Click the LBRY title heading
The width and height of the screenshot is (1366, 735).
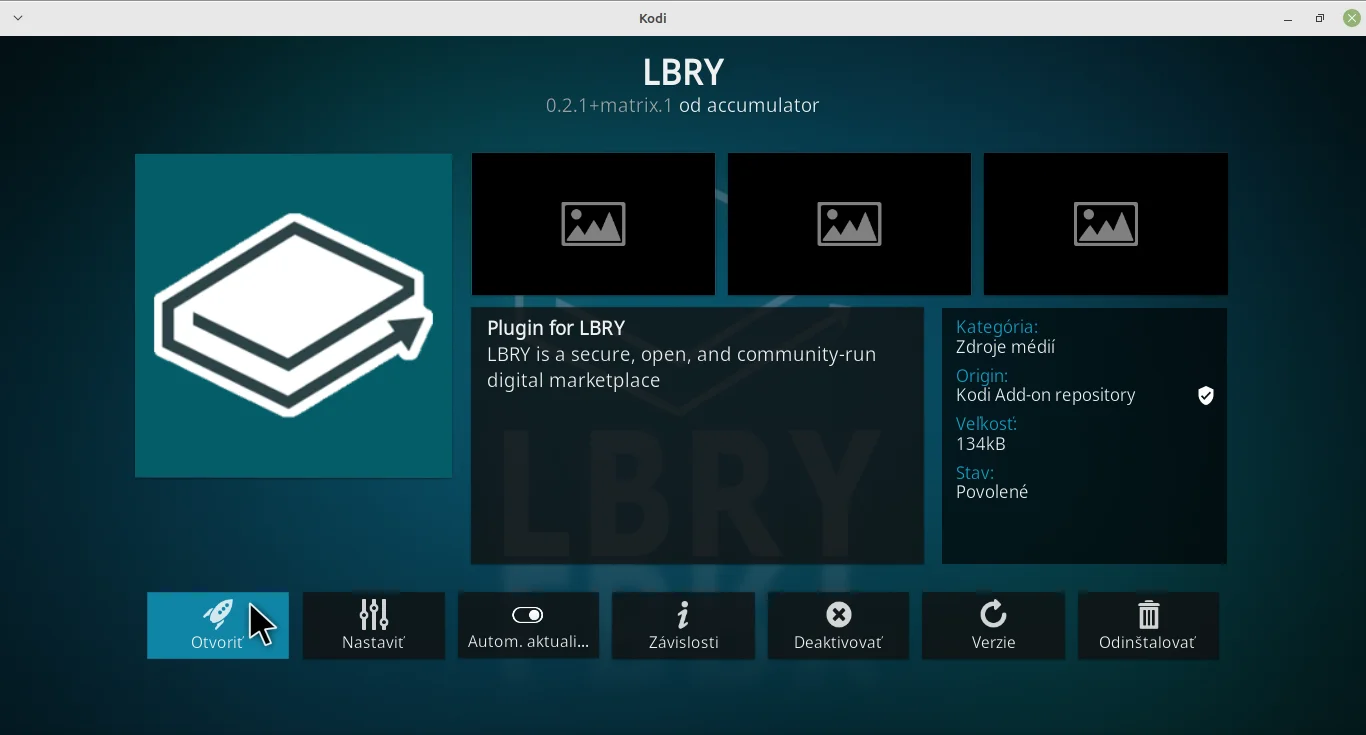pos(684,72)
